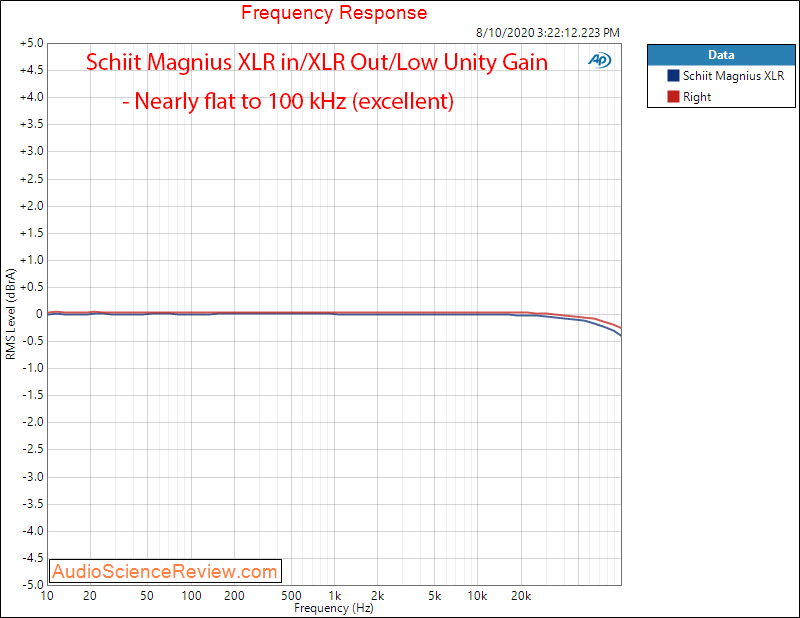Image resolution: width=800 pixels, height=618 pixels.
Task: Click the -1.0 y-axis tick label
Action: [33, 368]
